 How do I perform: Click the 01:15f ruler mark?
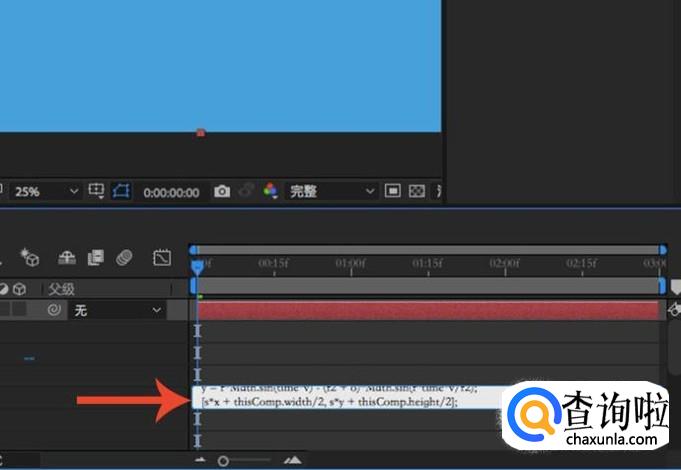(428, 264)
